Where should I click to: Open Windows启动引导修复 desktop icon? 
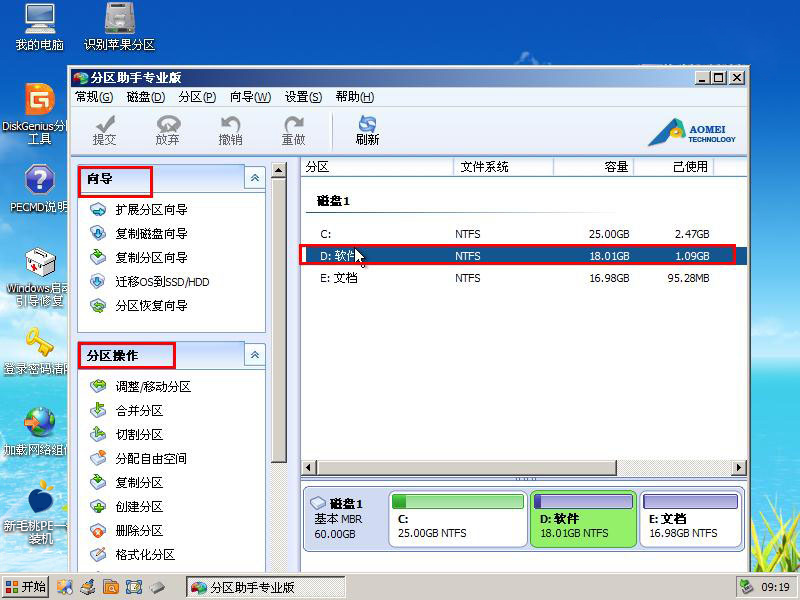click(39, 278)
